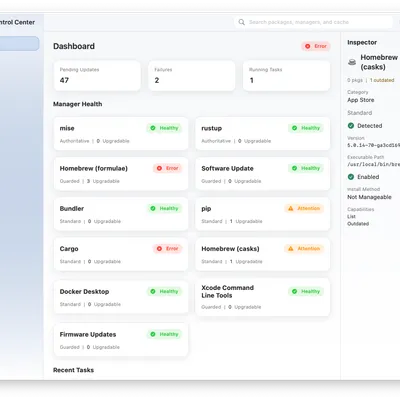Click the Healthy check icon on rustup
The height and width of the screenshot is (400, 400).
[294, 128]
